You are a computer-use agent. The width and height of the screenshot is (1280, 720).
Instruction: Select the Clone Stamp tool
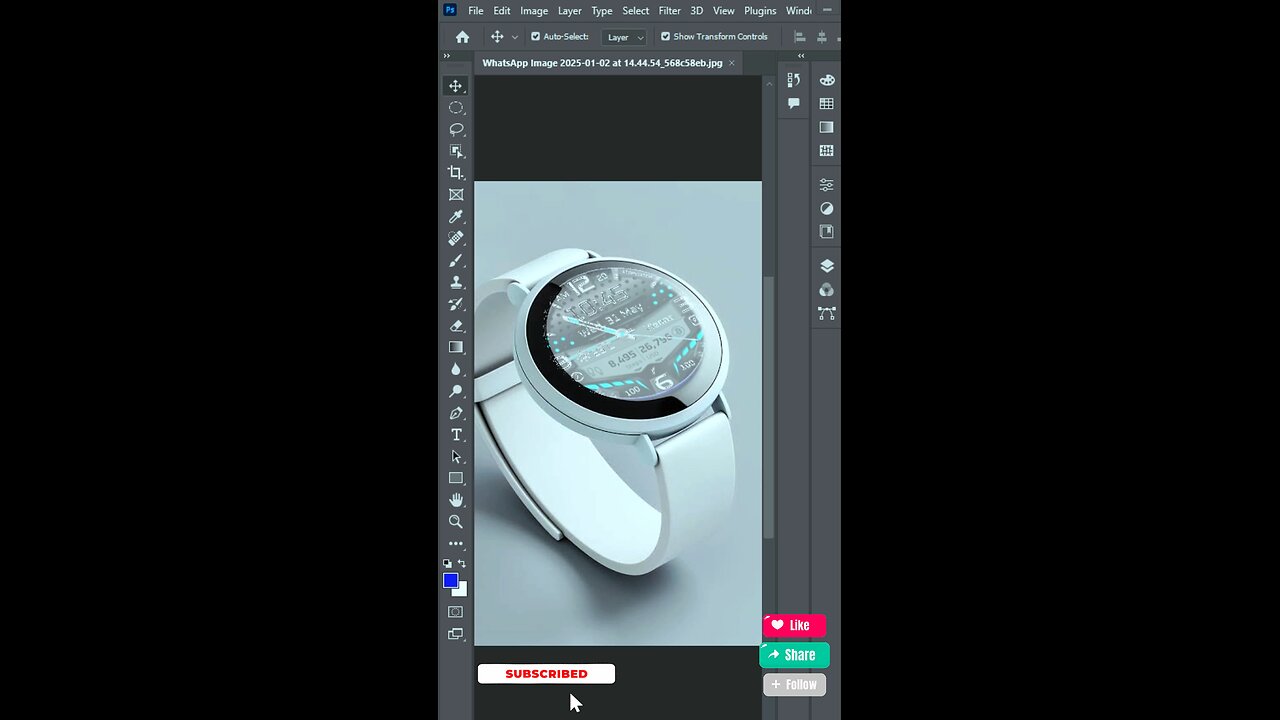tap(456, 282)
